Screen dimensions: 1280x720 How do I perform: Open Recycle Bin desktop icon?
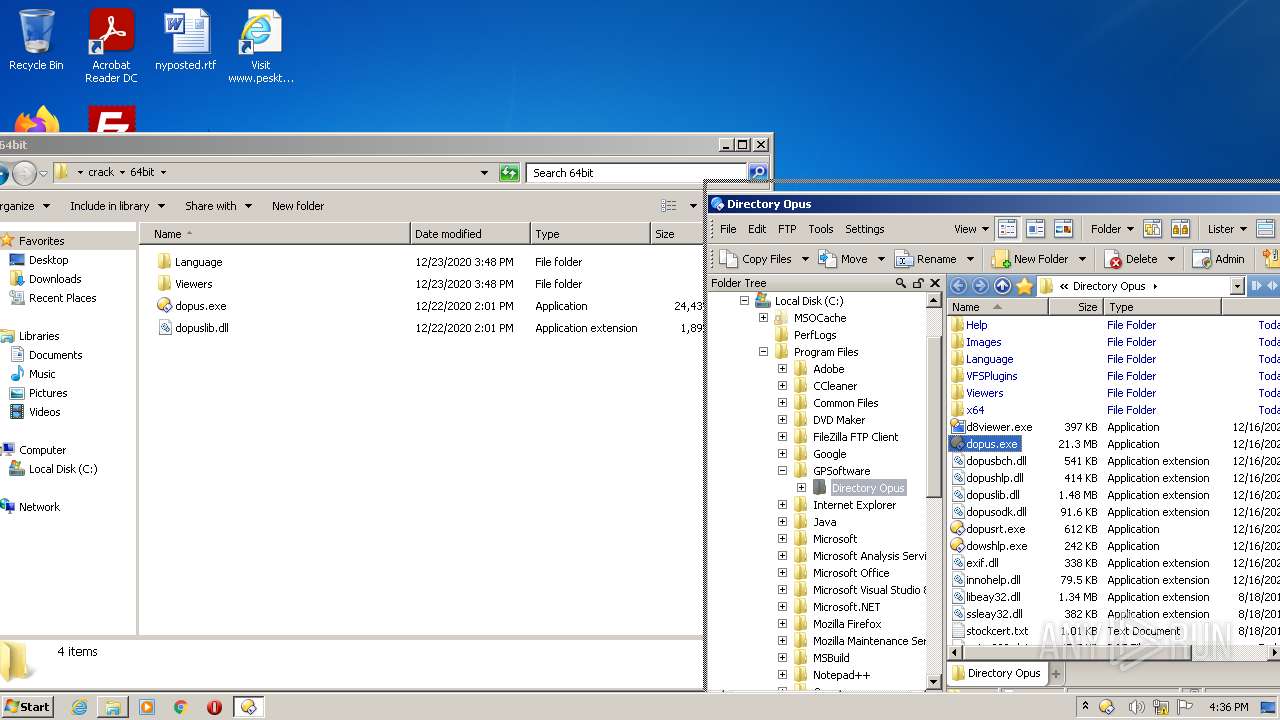point(36,40)
